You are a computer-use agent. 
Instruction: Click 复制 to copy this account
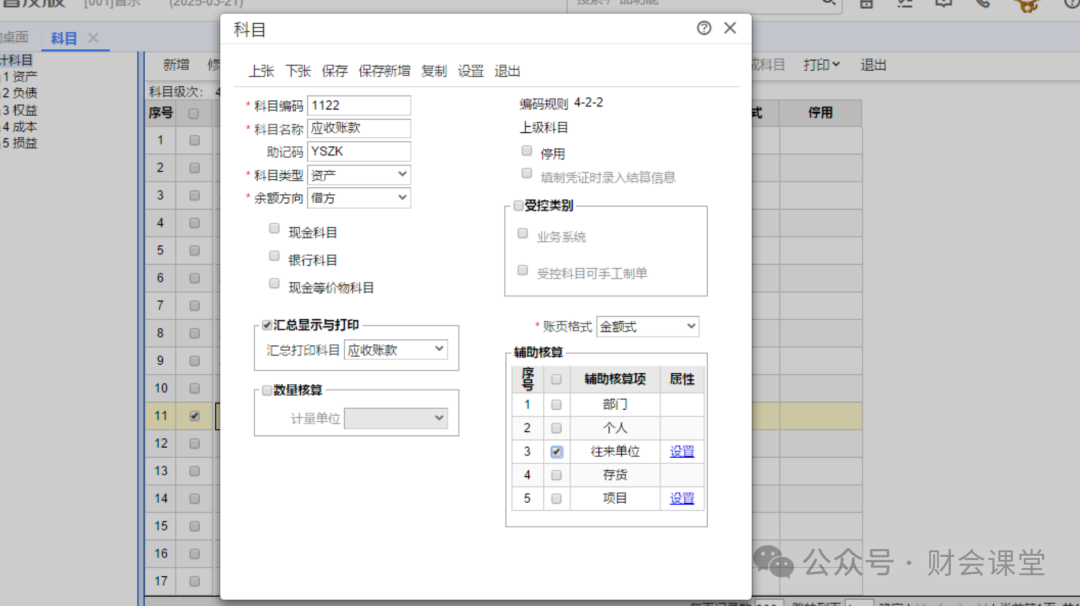click(434, 71)
